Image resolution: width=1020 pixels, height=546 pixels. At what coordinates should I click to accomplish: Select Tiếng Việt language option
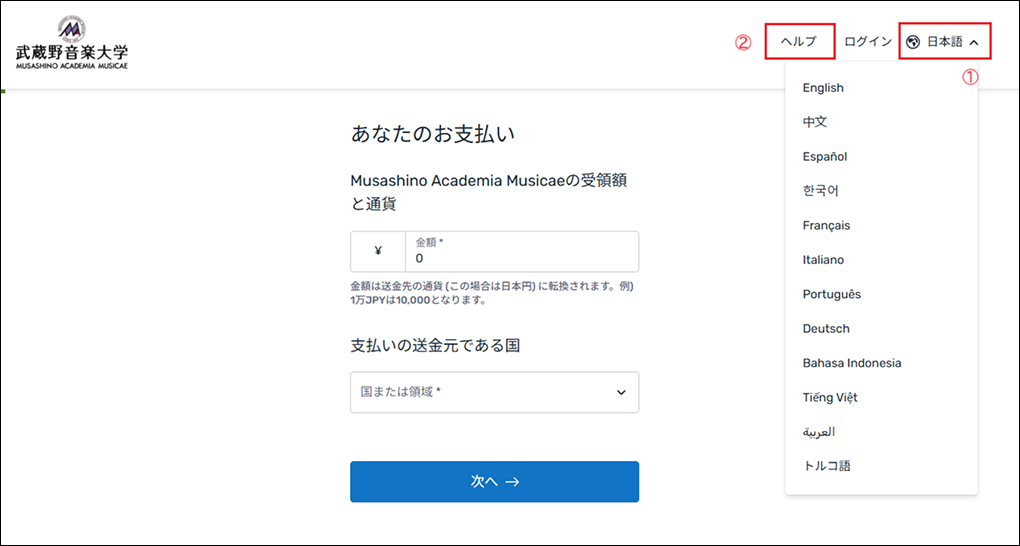coord(830,398)
